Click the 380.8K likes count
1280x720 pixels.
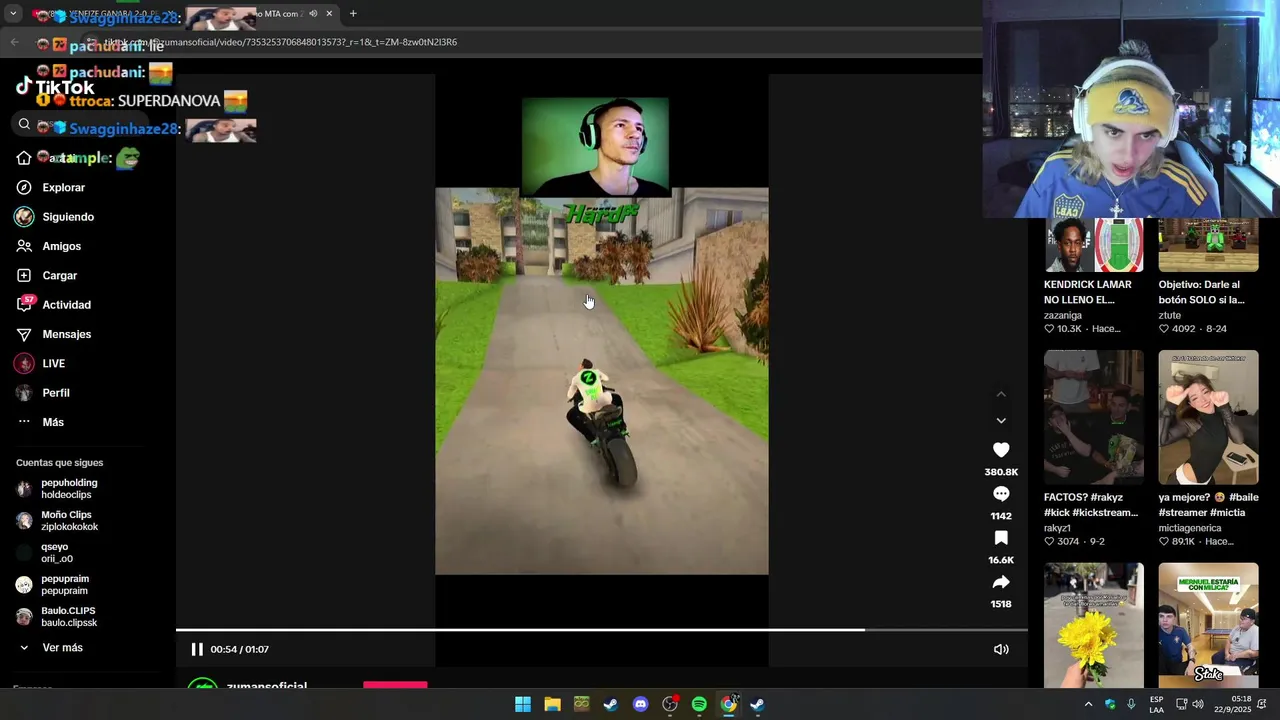(1001, 472)
